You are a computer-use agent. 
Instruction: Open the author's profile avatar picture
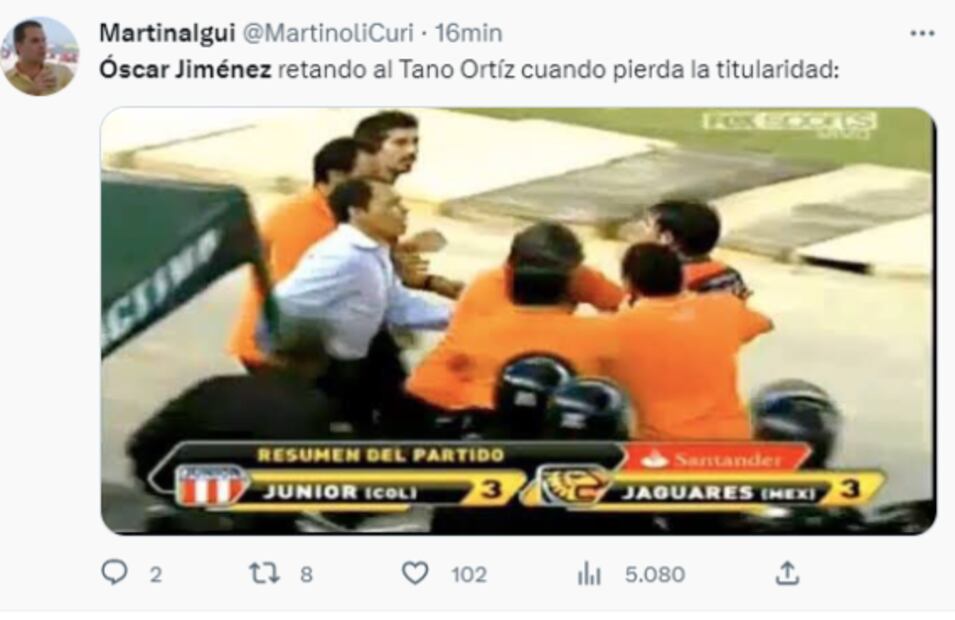click(x=40, y=57)
